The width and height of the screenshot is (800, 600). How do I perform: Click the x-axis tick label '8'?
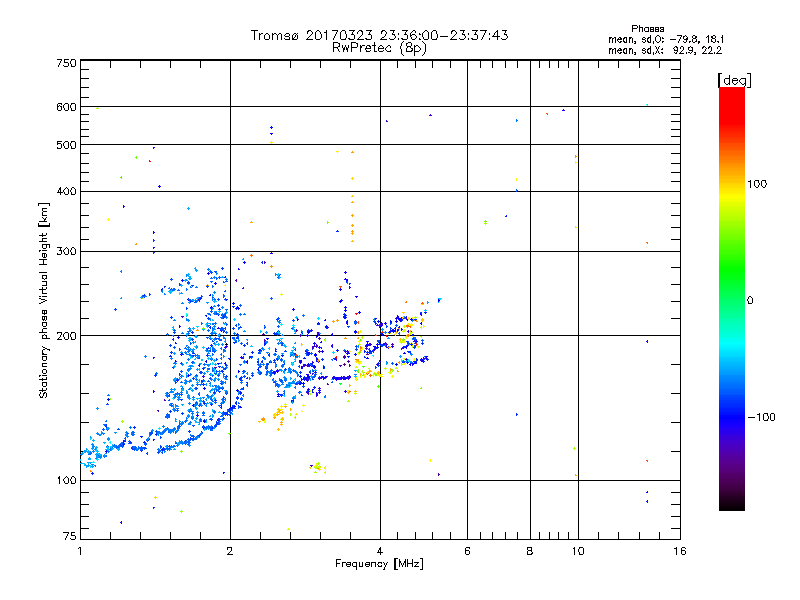click(x=530, y=551)
